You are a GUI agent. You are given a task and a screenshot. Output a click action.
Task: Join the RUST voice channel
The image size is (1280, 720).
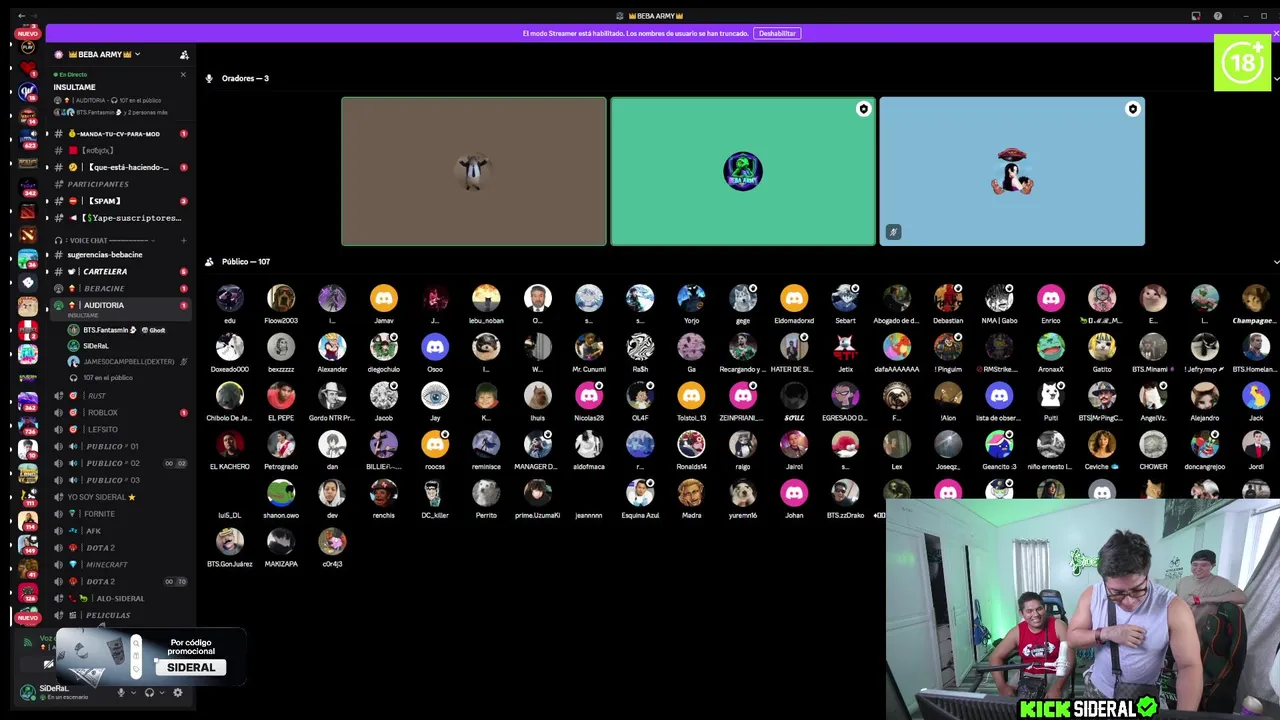[x=120, y=396]
